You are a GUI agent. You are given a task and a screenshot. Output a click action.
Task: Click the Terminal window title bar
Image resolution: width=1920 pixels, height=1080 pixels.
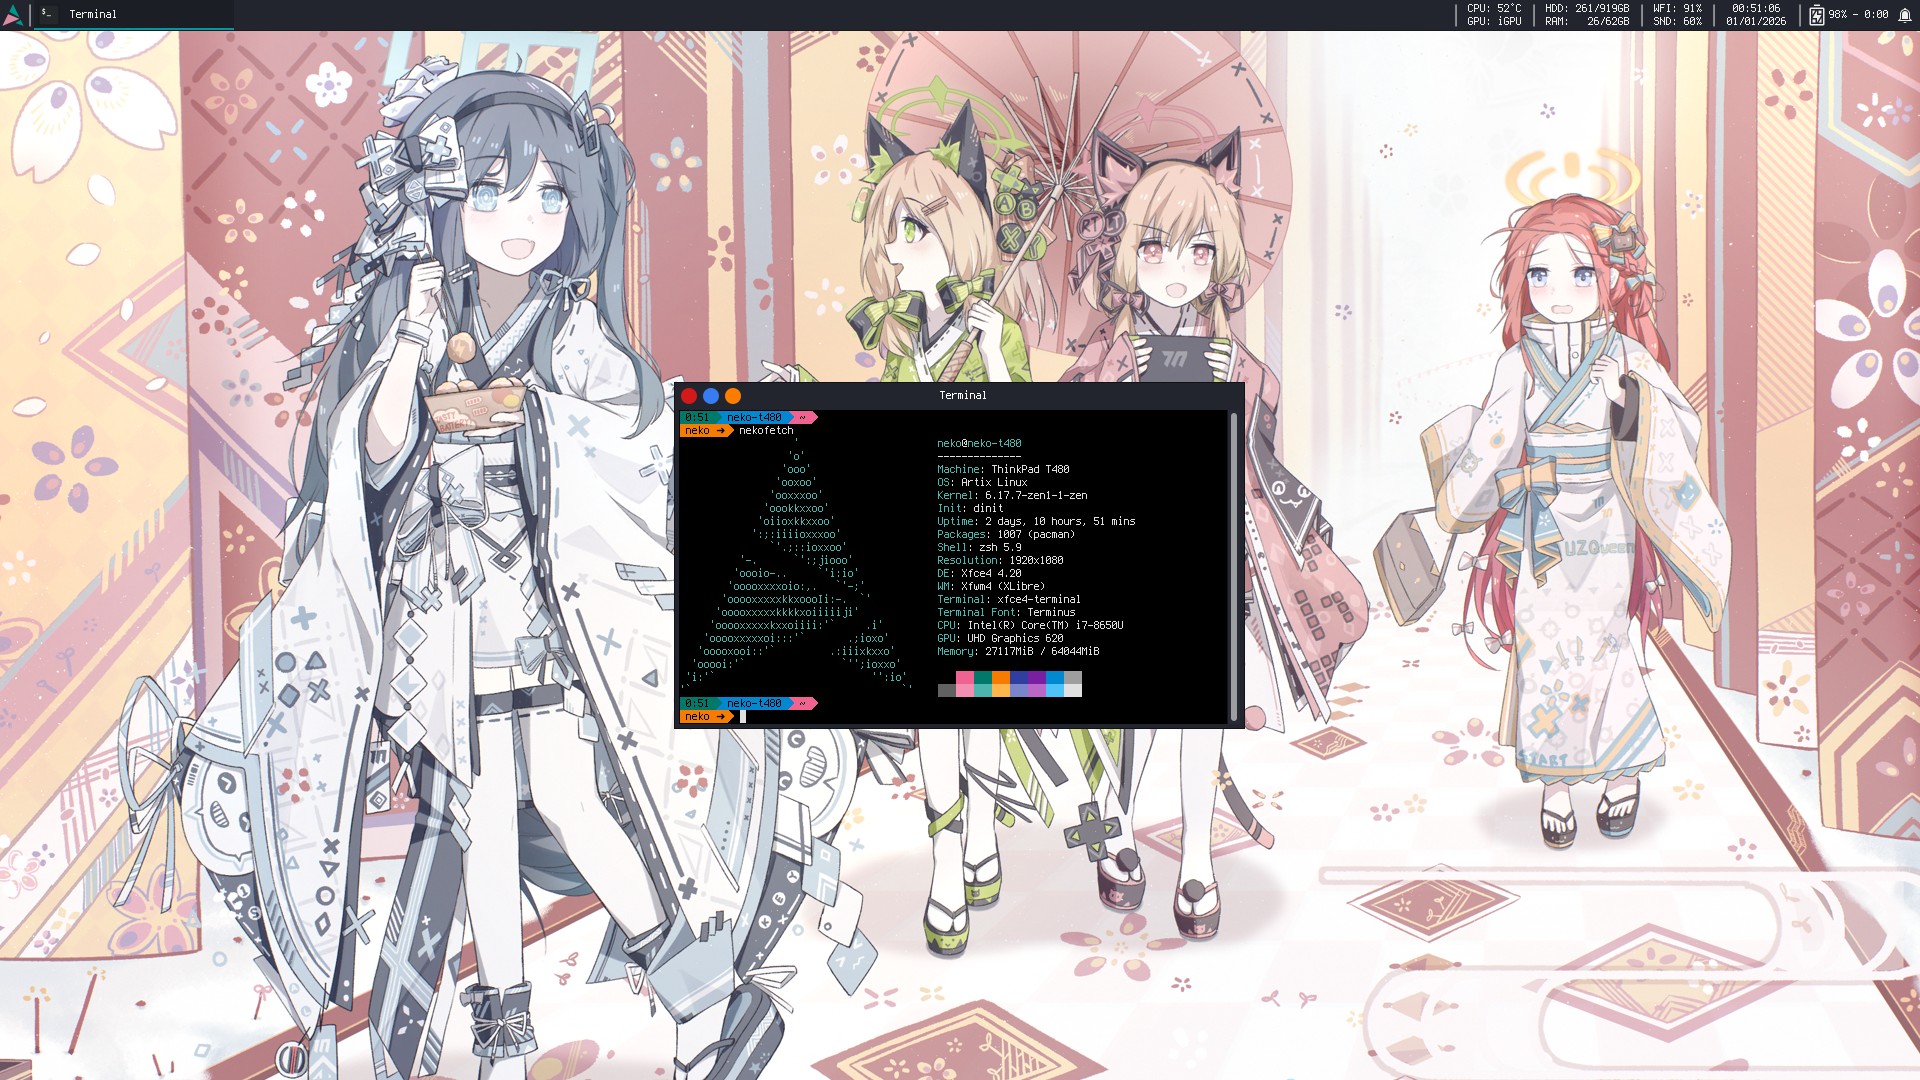(x=962, y=396)
